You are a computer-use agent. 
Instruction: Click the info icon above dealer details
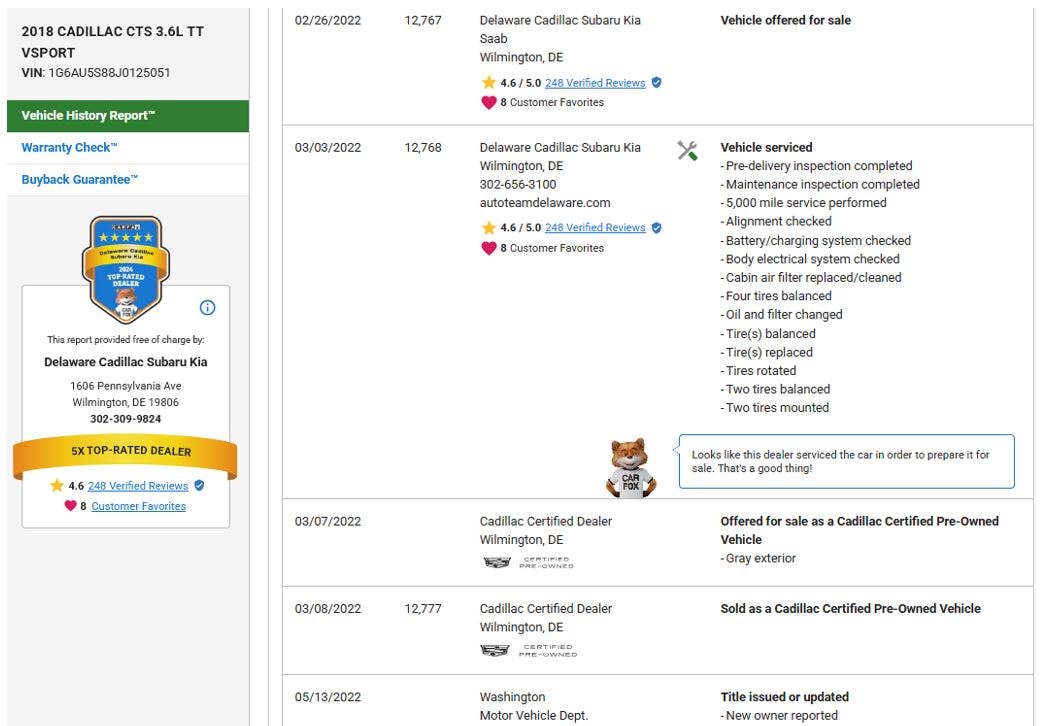(x=208, y=308)
